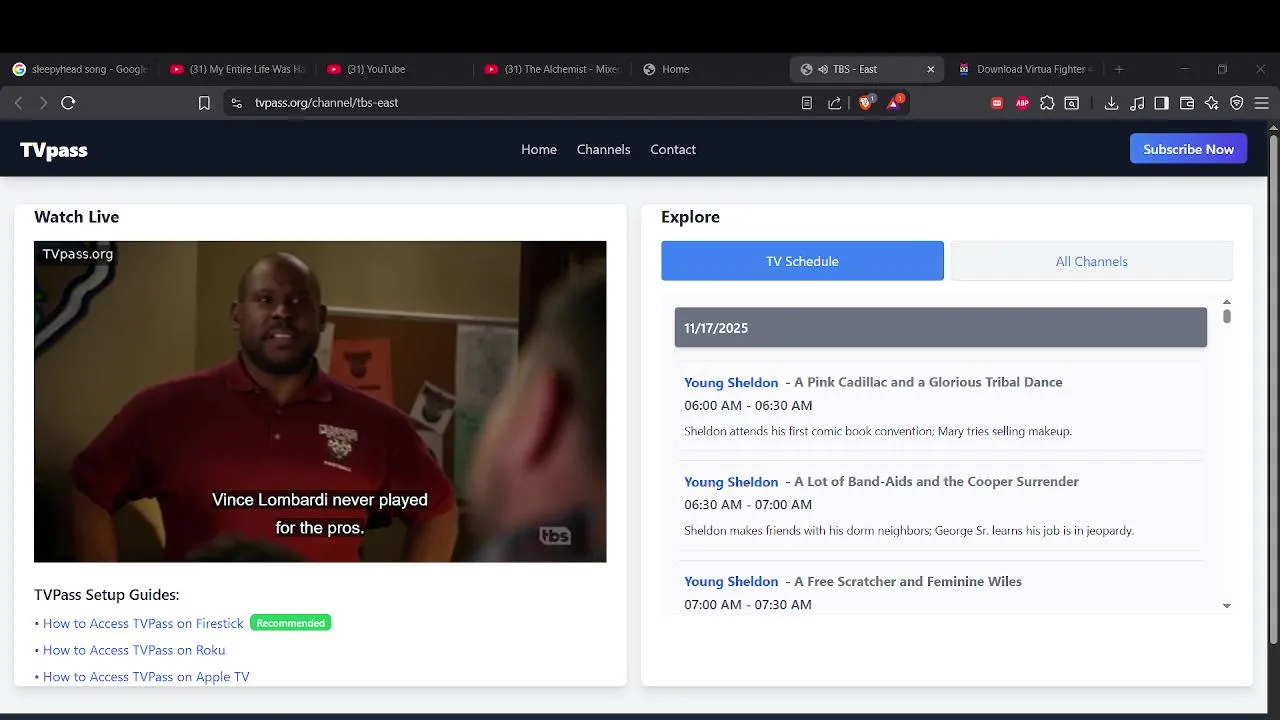Open Channels in the site navigation
The image size is (1280, 720).
point(603,149)
